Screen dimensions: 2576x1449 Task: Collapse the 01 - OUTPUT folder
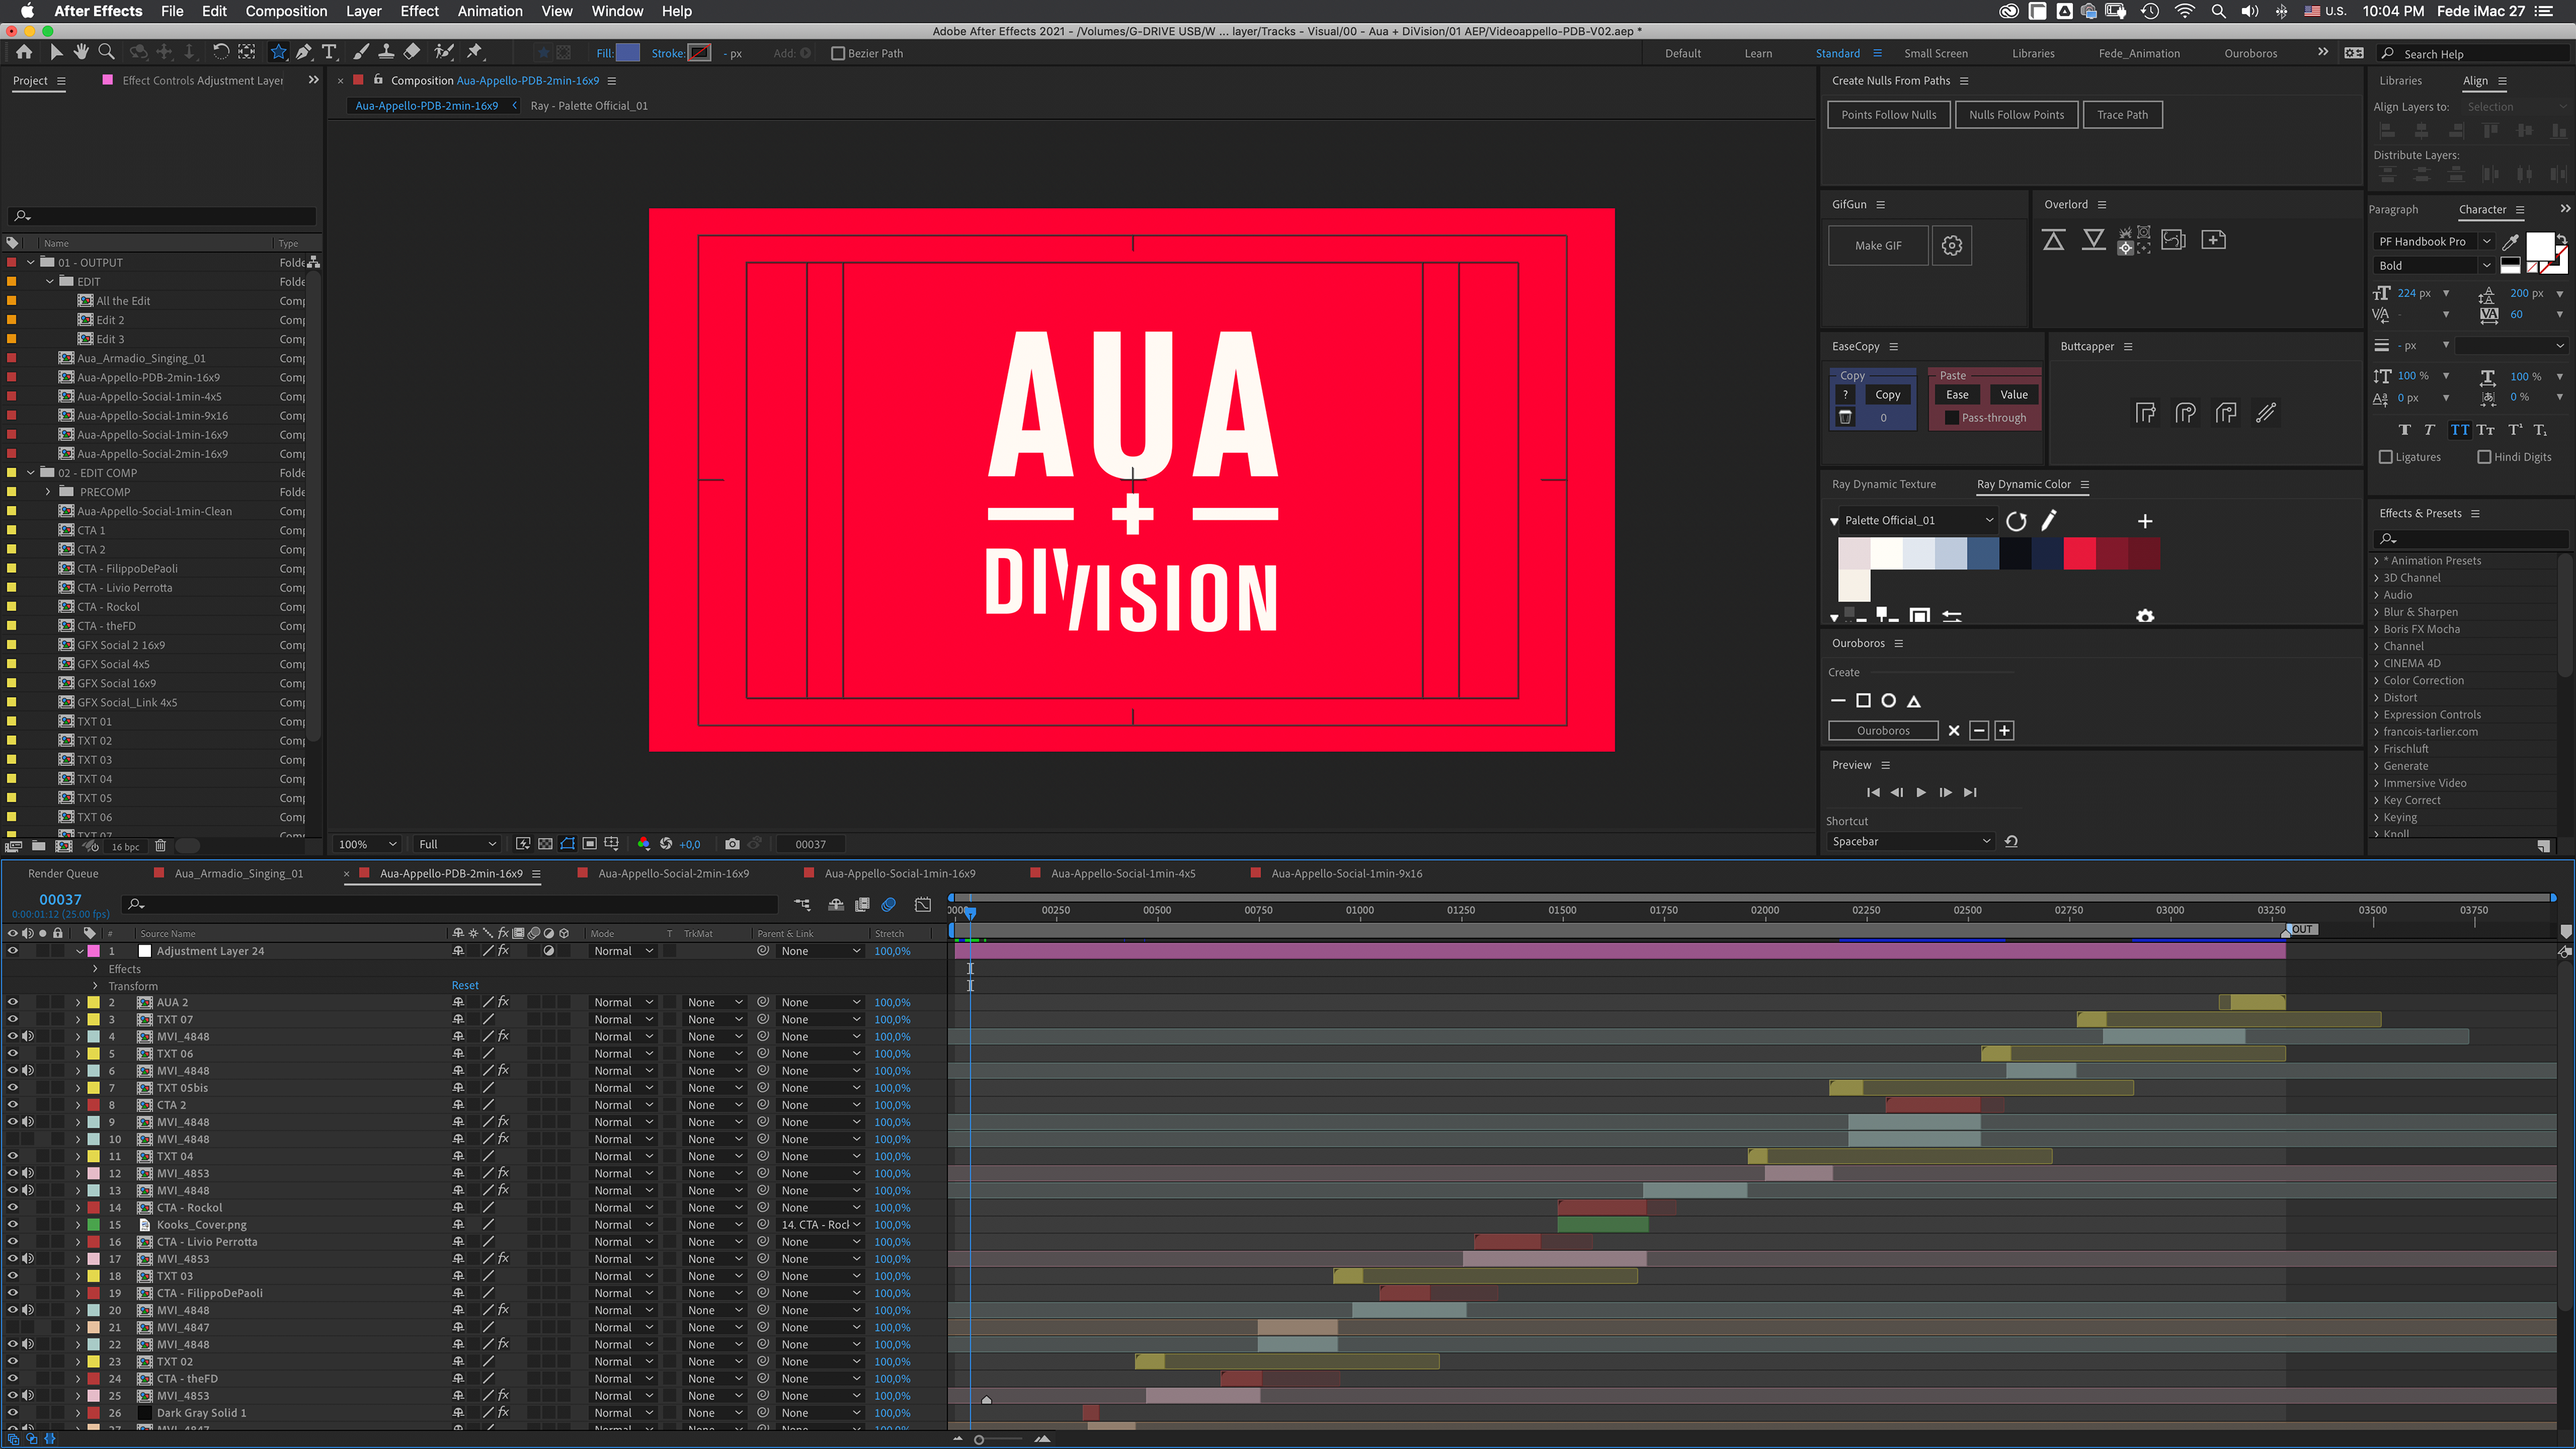[x=31, y=262]
